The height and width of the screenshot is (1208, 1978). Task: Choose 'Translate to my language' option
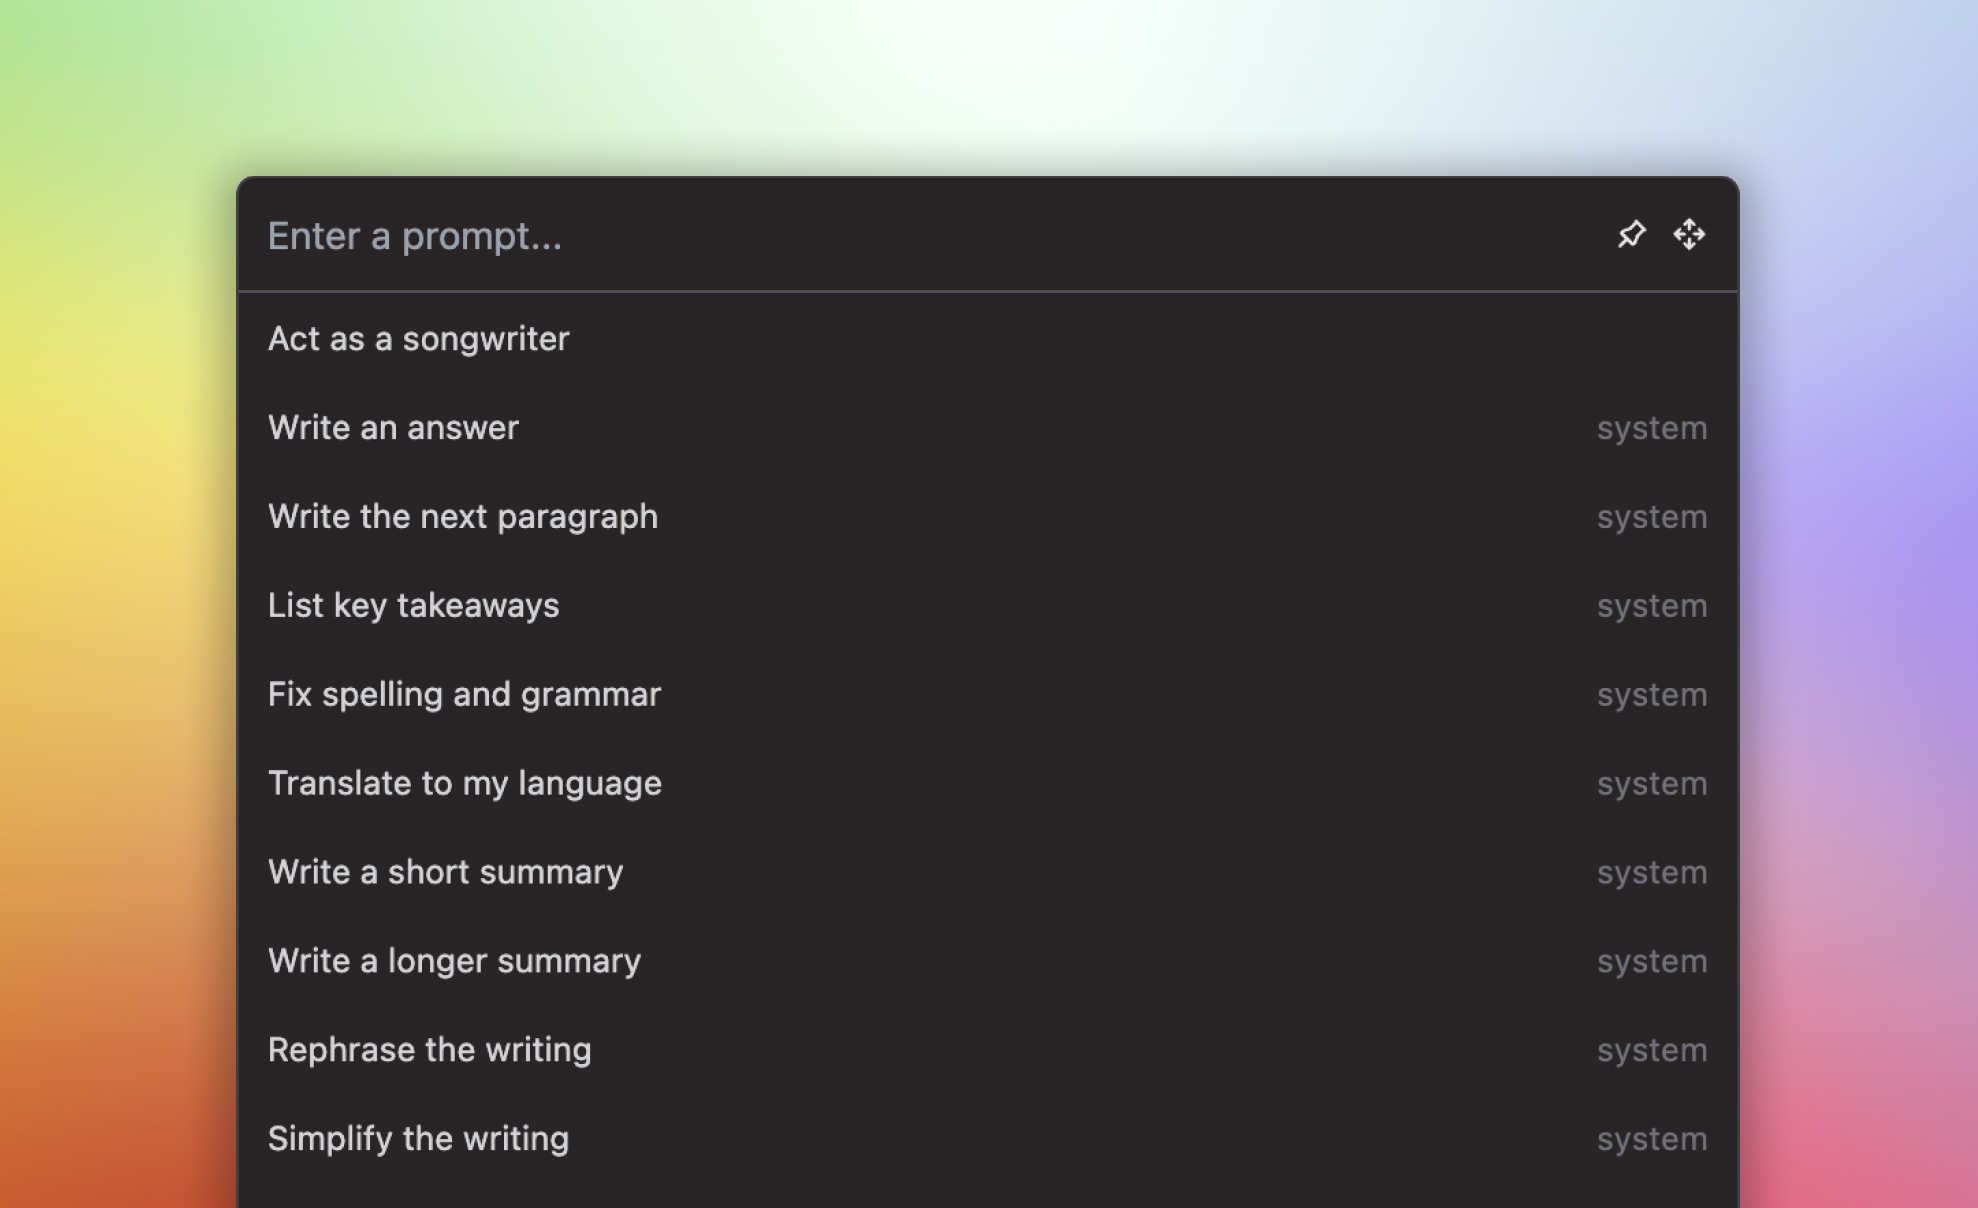[464, 783]
